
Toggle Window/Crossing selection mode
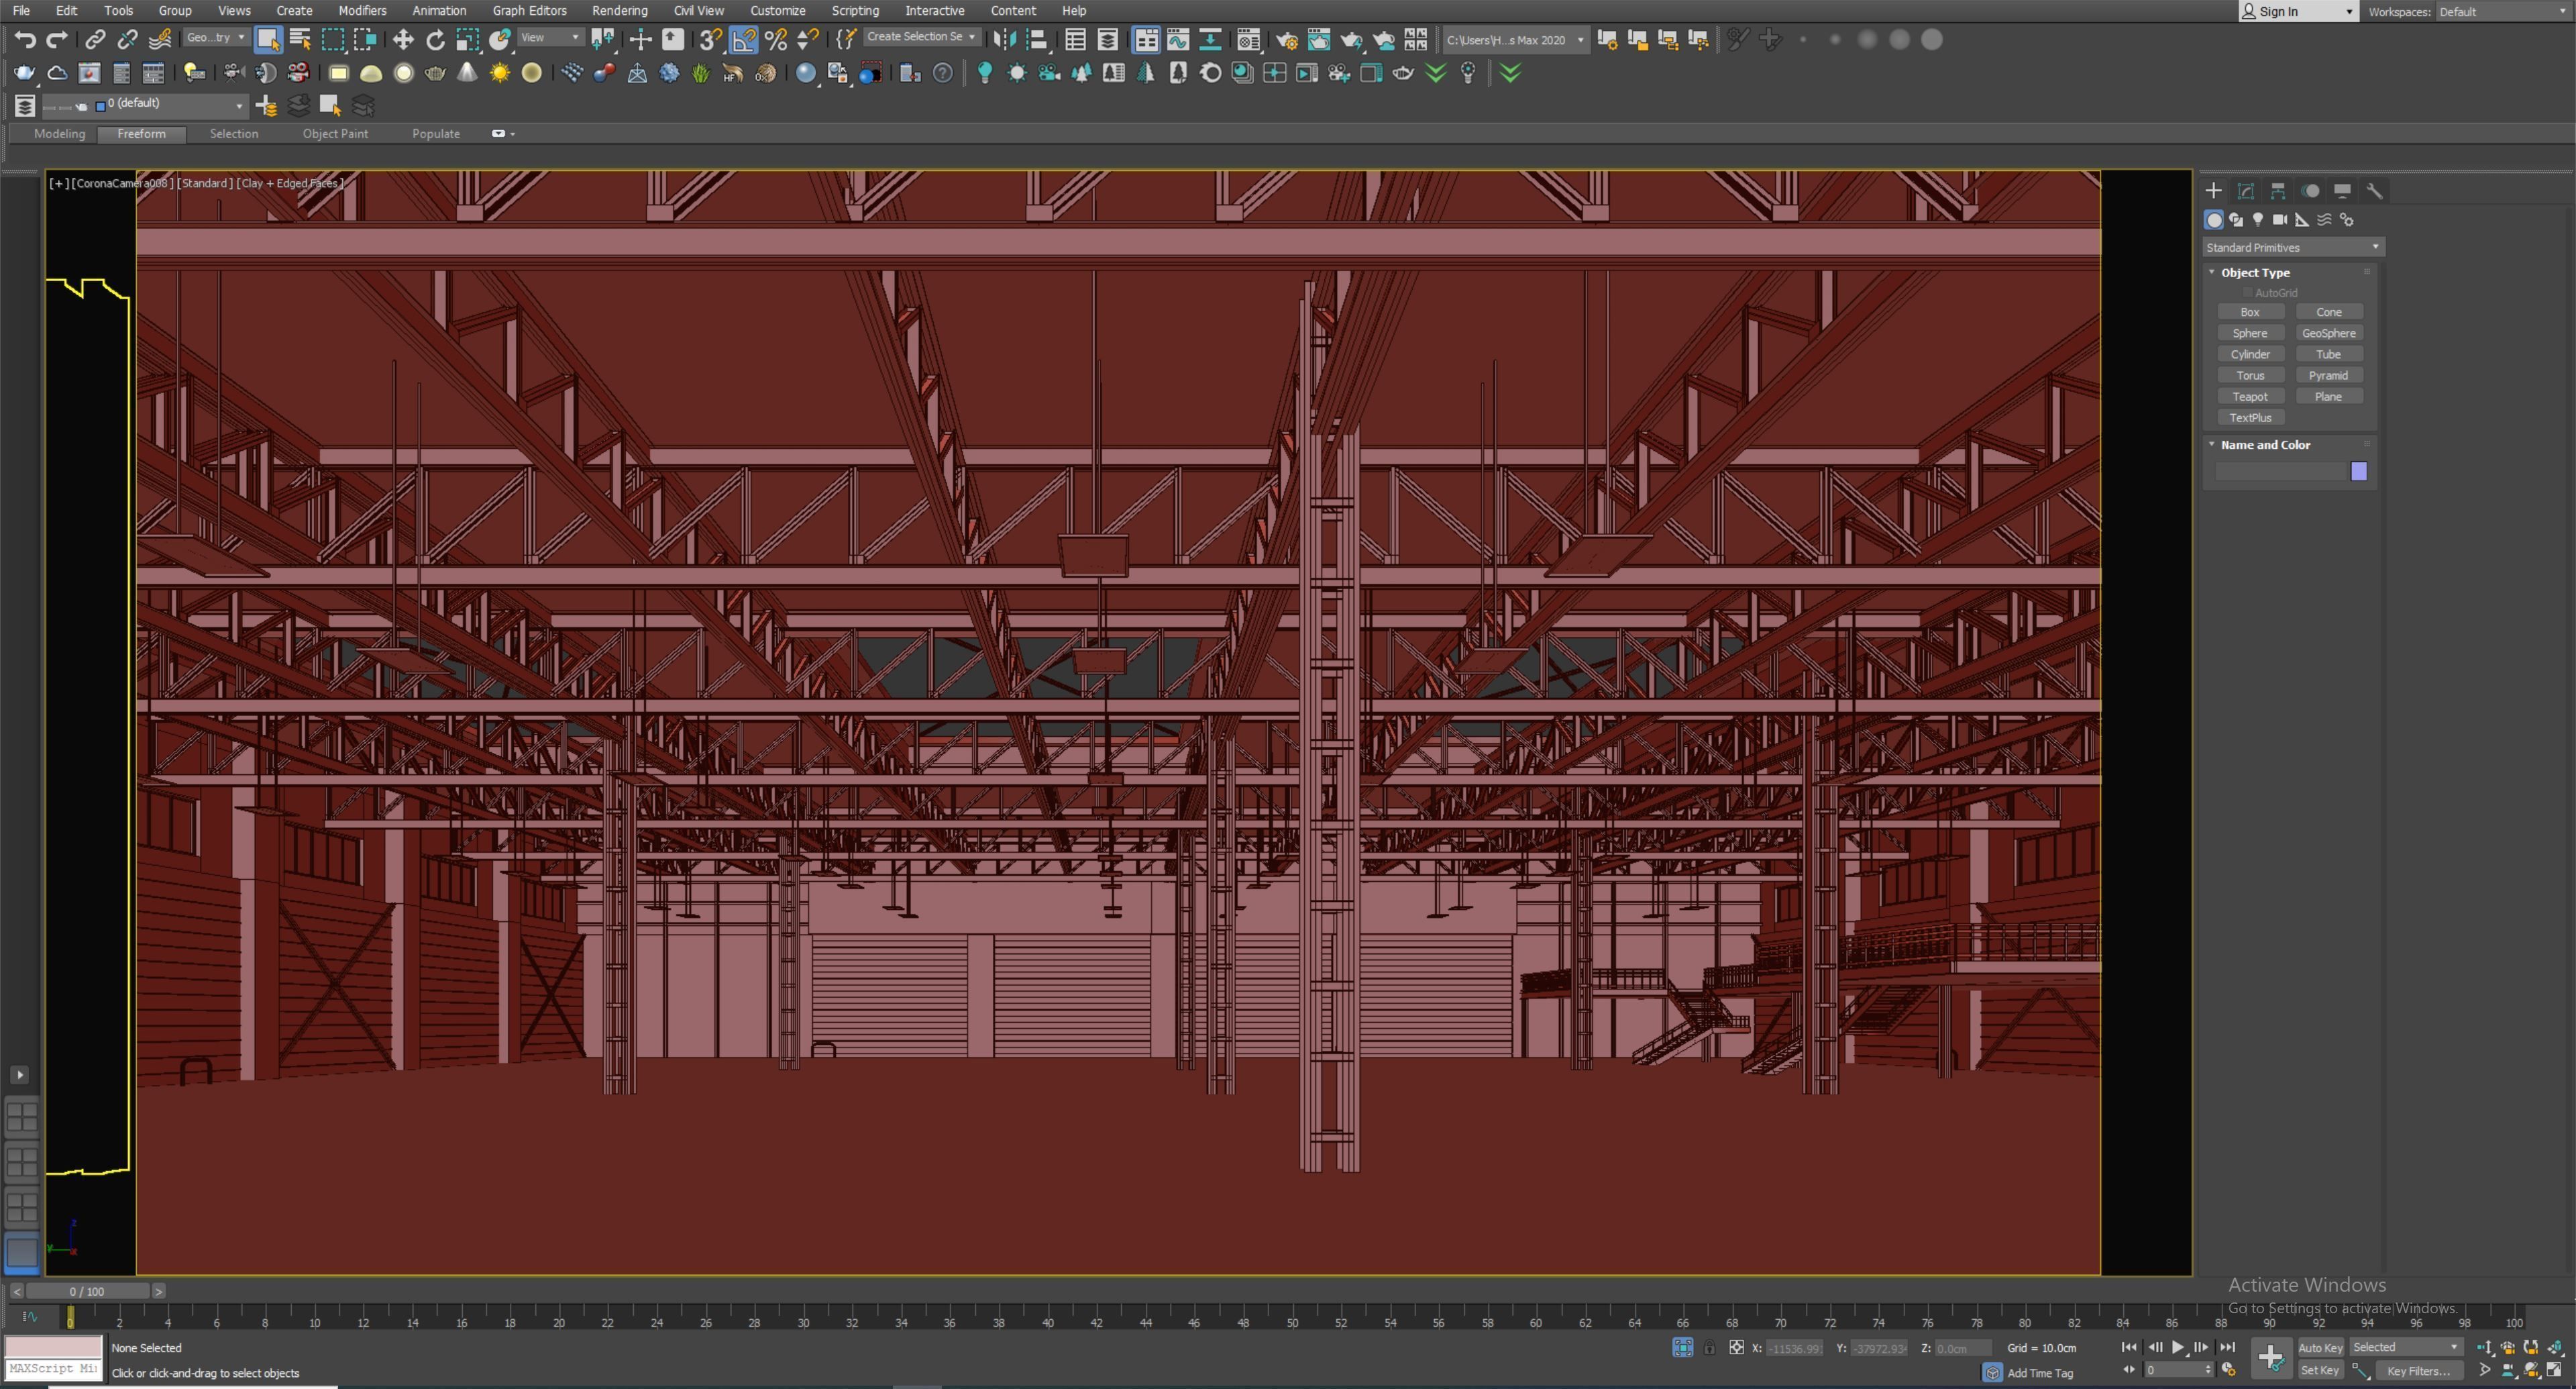365,40
